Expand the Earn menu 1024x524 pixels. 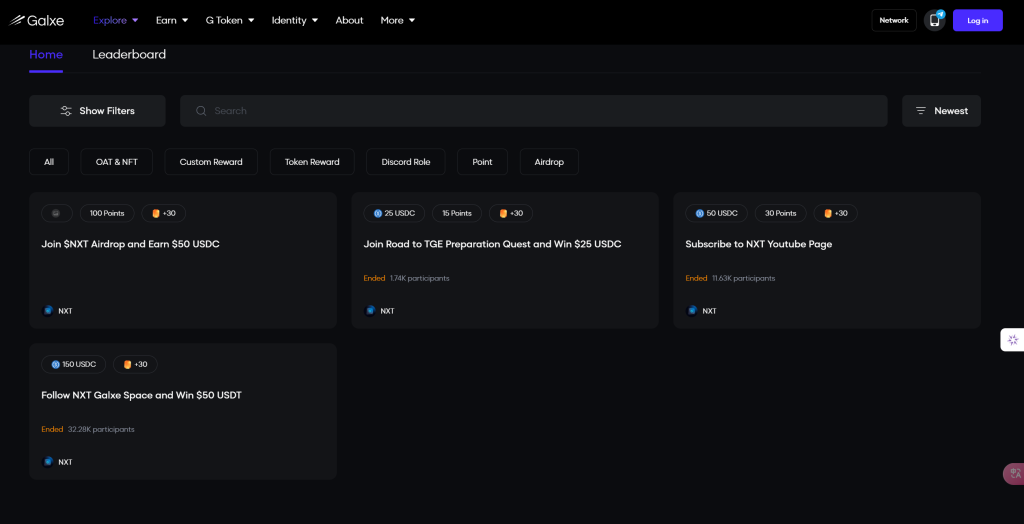pyautogui.click(x=172, y=20)
